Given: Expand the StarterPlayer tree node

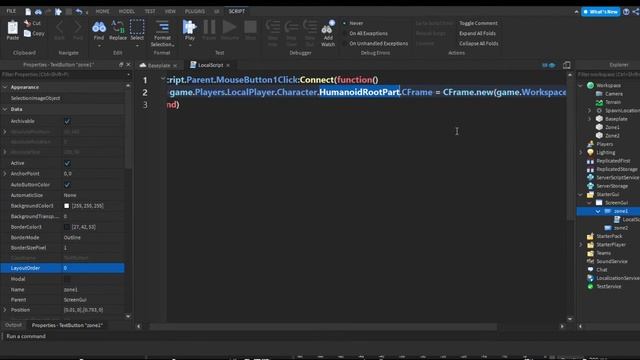Looking at the screenshot, I should pos(580,245).
